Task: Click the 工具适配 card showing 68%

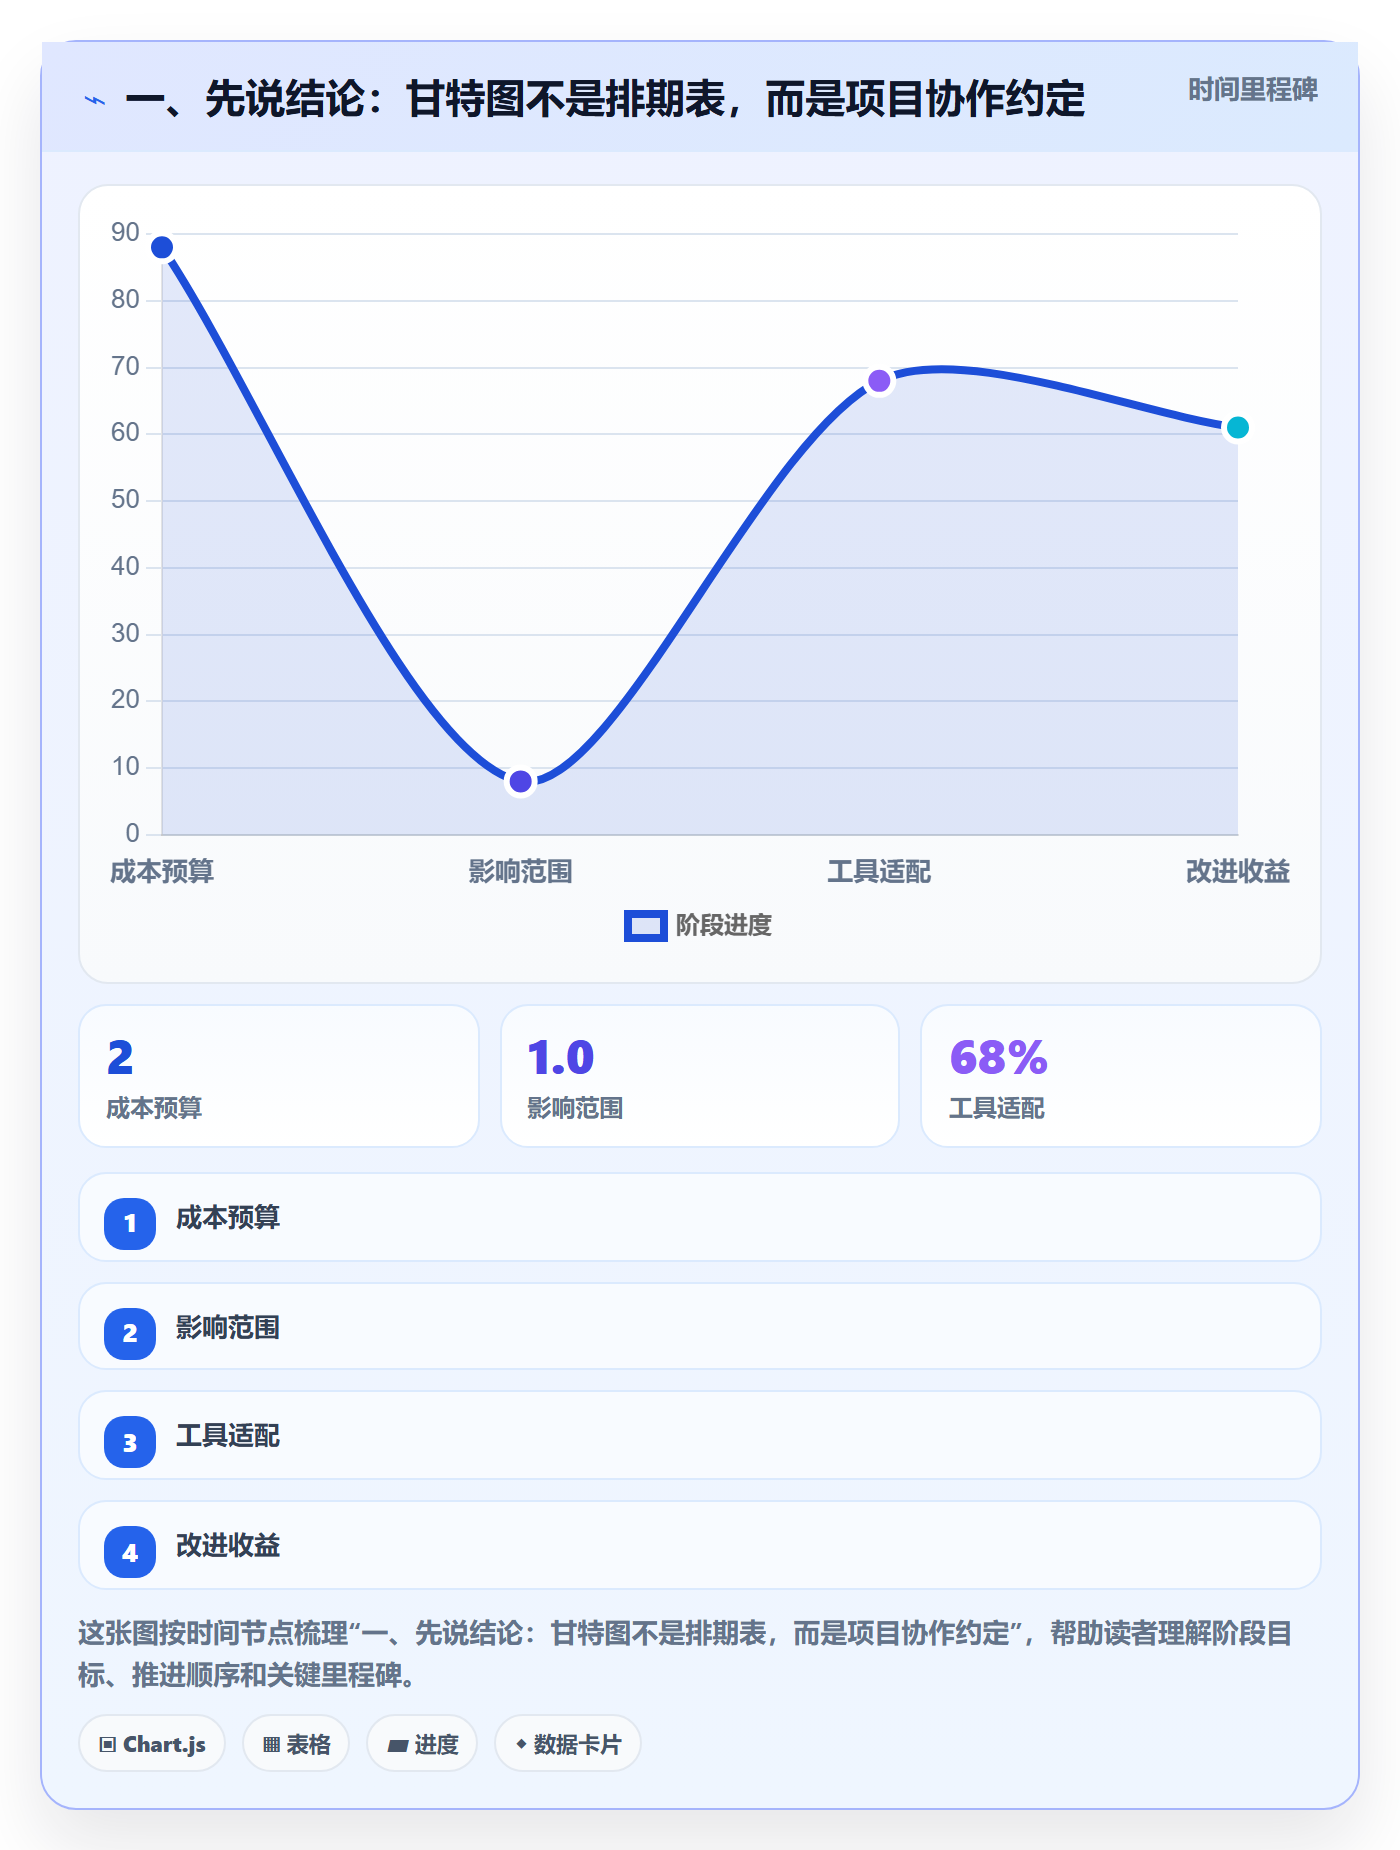Action: pyautogui.click(x=1121, y=1076)
